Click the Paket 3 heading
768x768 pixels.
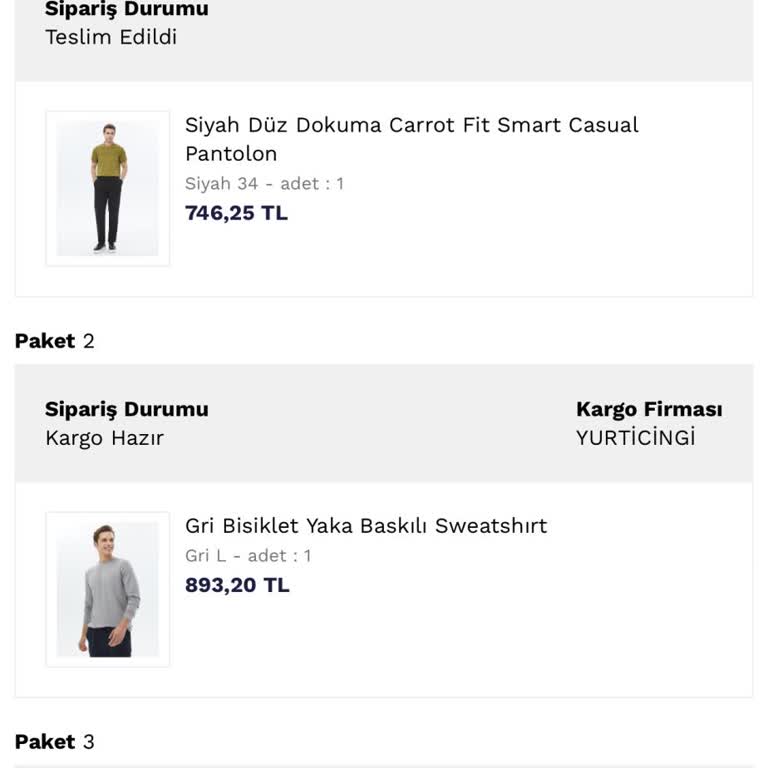(x=54, y=742)
